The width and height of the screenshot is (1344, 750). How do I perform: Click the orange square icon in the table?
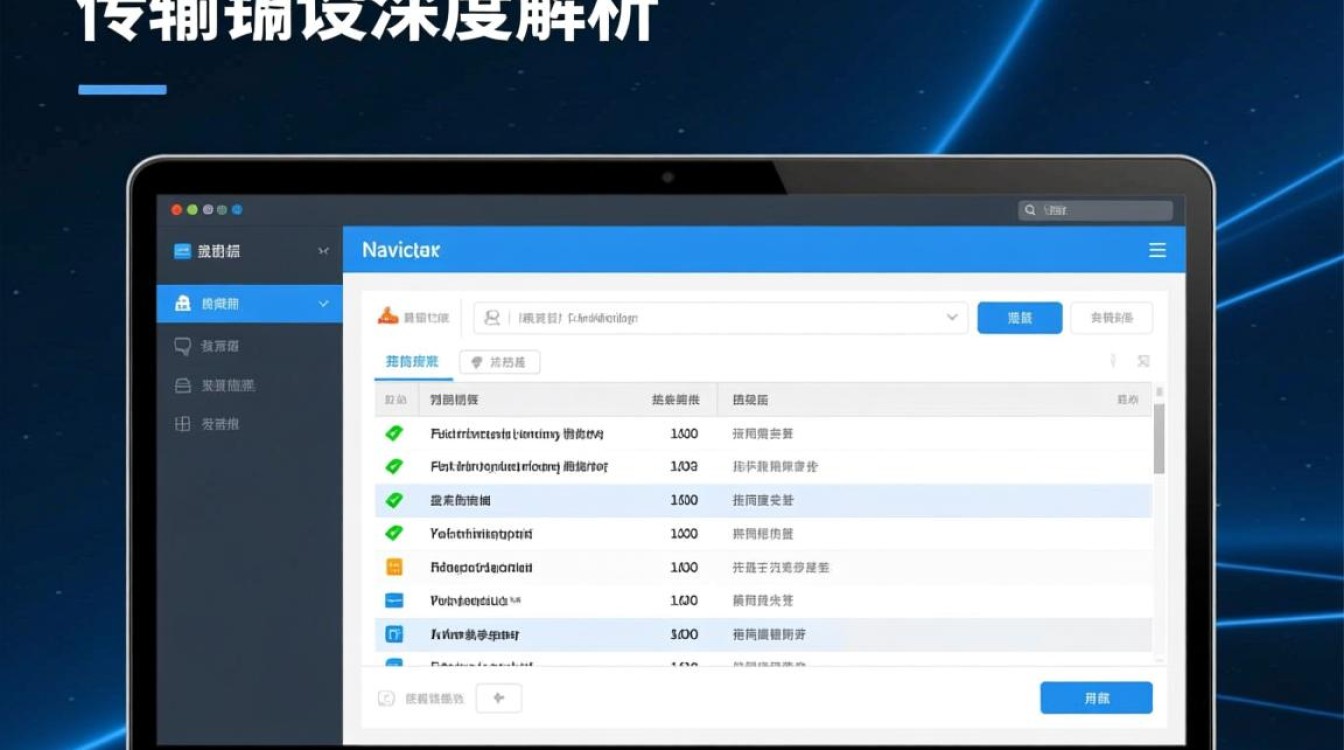(394, 567)
